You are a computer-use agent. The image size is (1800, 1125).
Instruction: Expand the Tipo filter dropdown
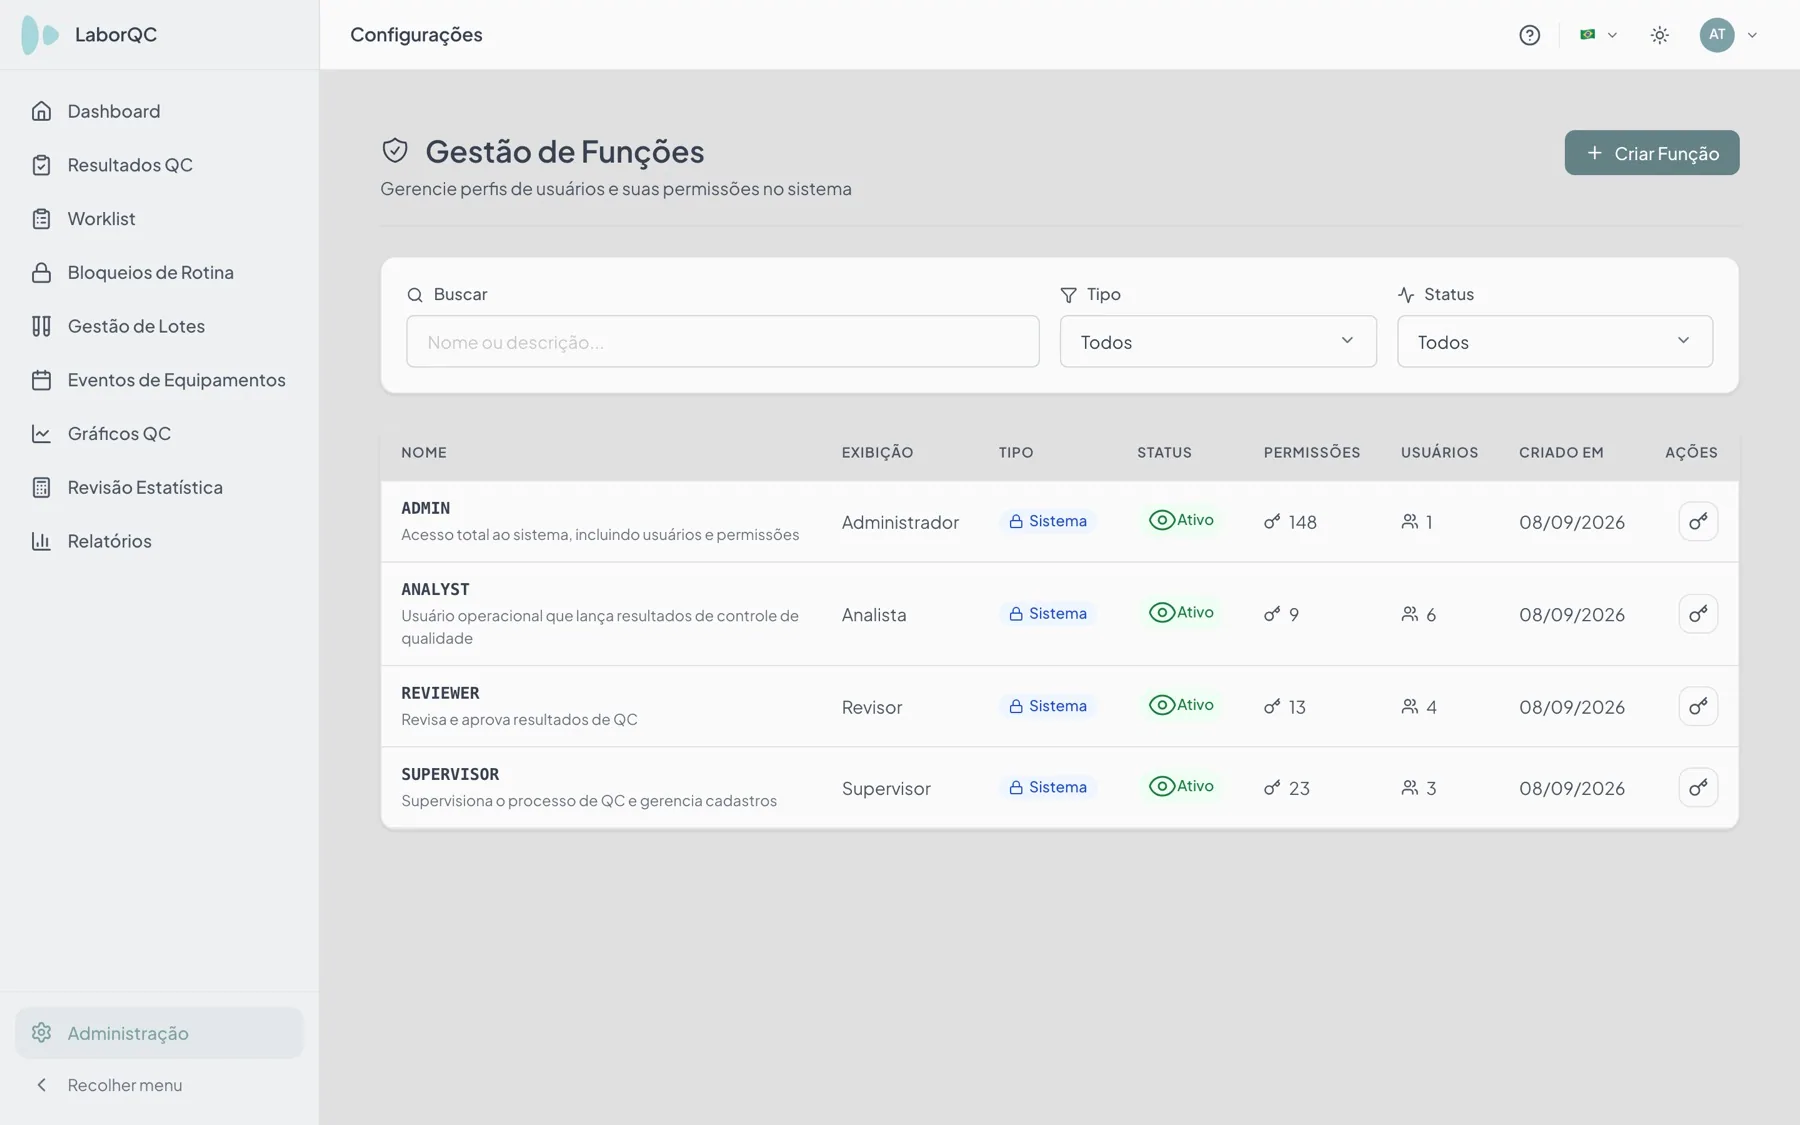pos(1218,342)
